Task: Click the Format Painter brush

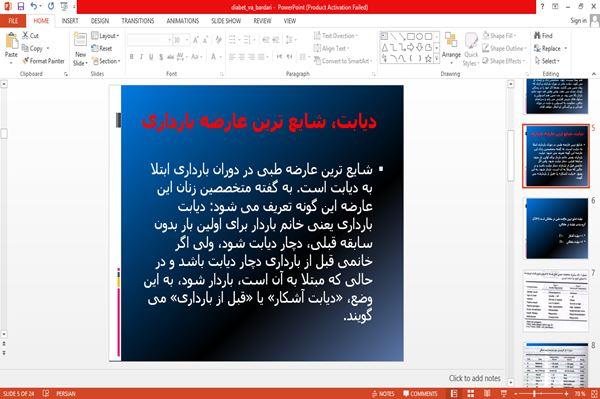Action: (x=26, y=61)
